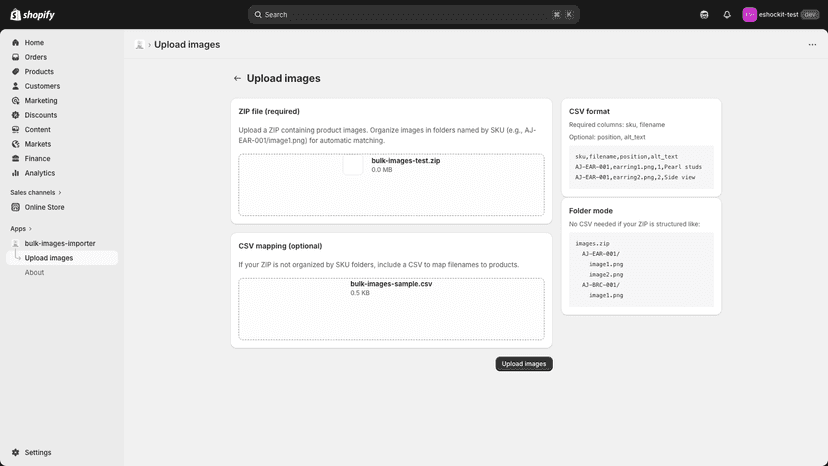Screen dimensions: 828x466
Task: Click the Products tag icon
Action: (15, 71)
